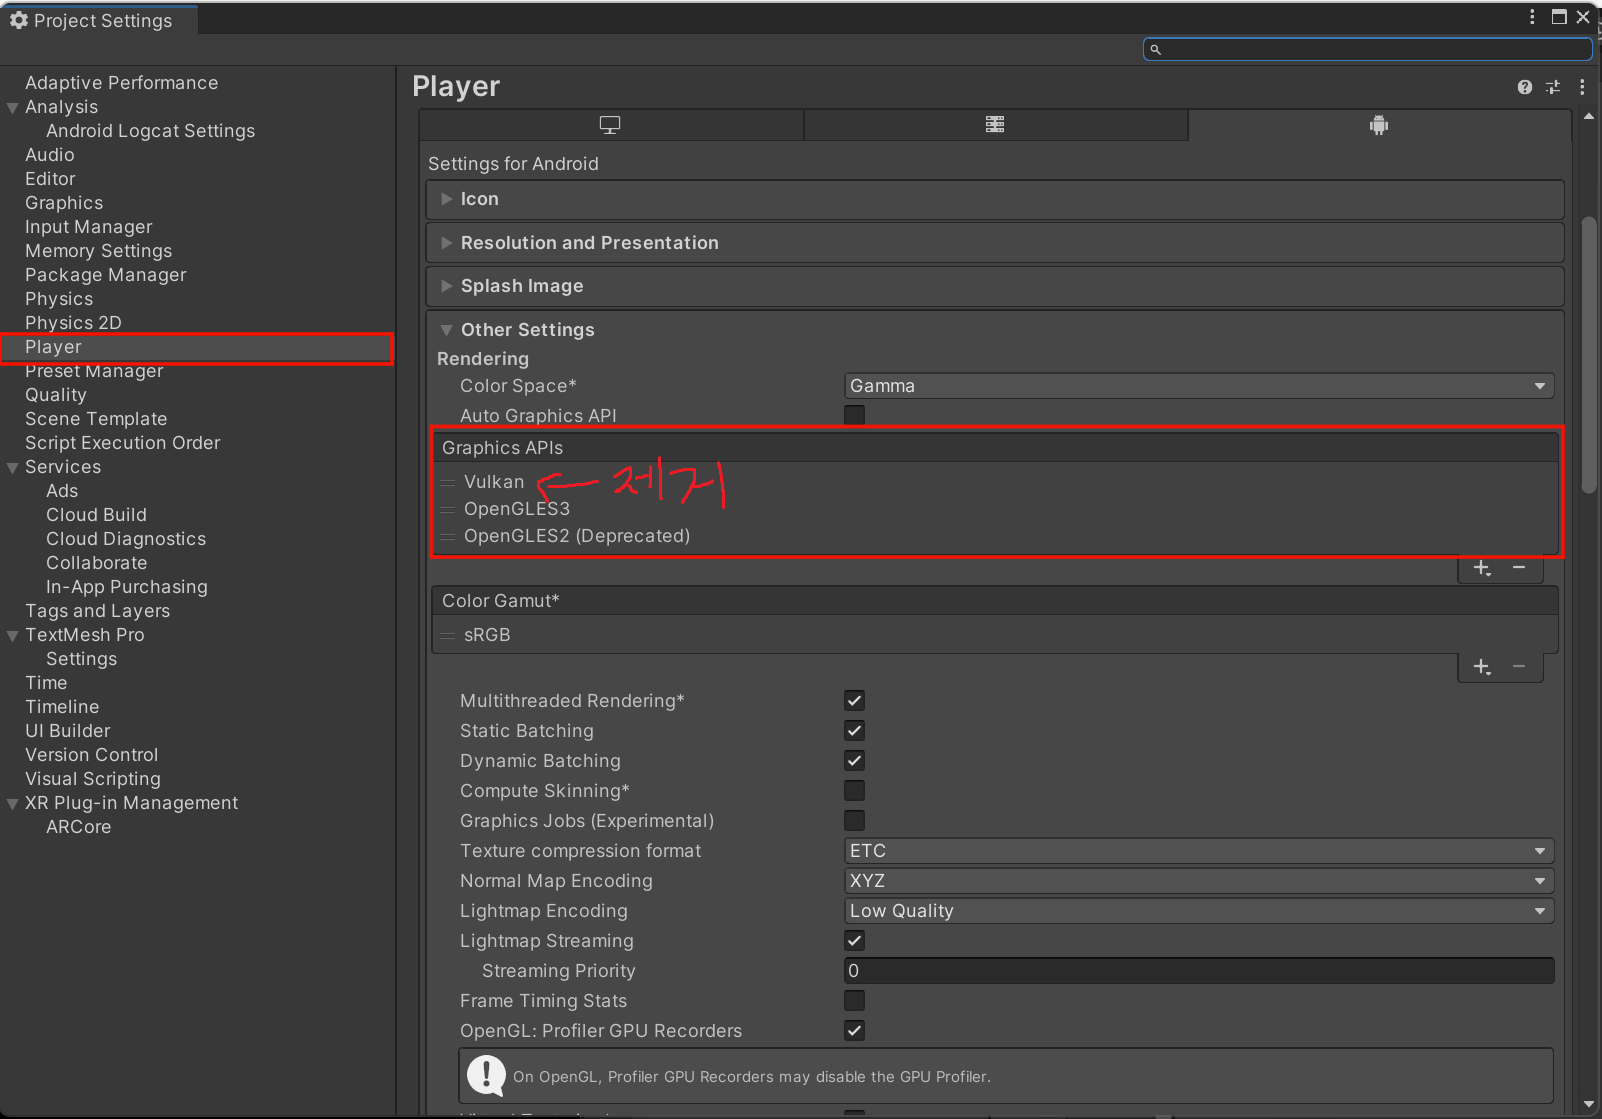This screenshot has height=1119, width=1602.
Task: Open the Graphics settings category
Action: pos(64,203)
